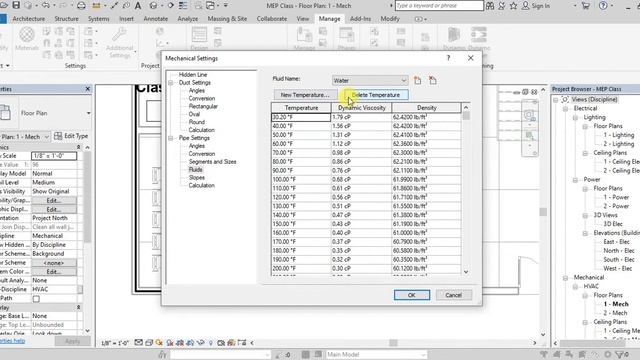Click the Delete Temperature button
The image size is (640, 360).
point(376,95)
